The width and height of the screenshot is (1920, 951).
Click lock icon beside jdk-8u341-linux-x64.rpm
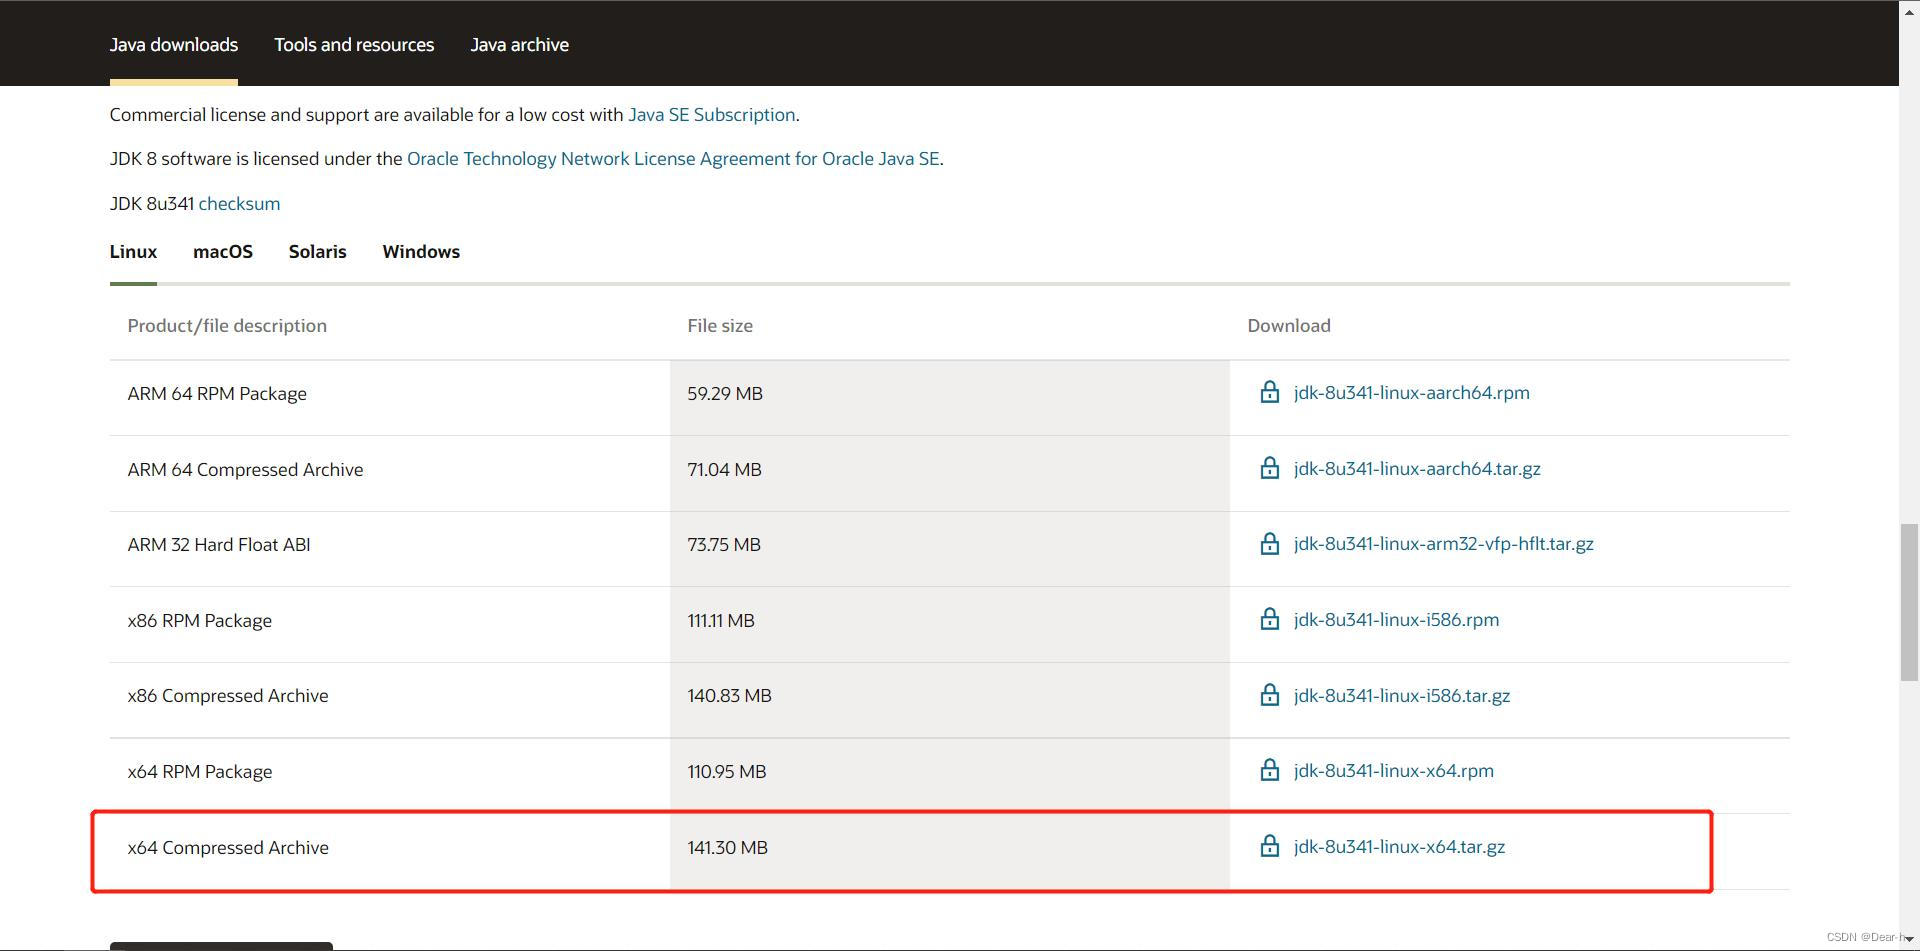1269,770
